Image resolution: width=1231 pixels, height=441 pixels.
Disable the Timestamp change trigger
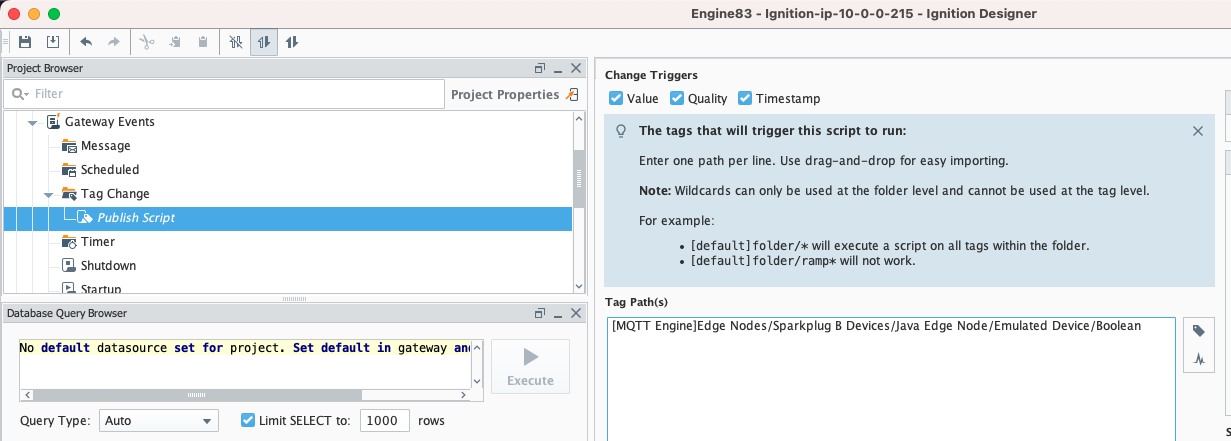[745, 99]
